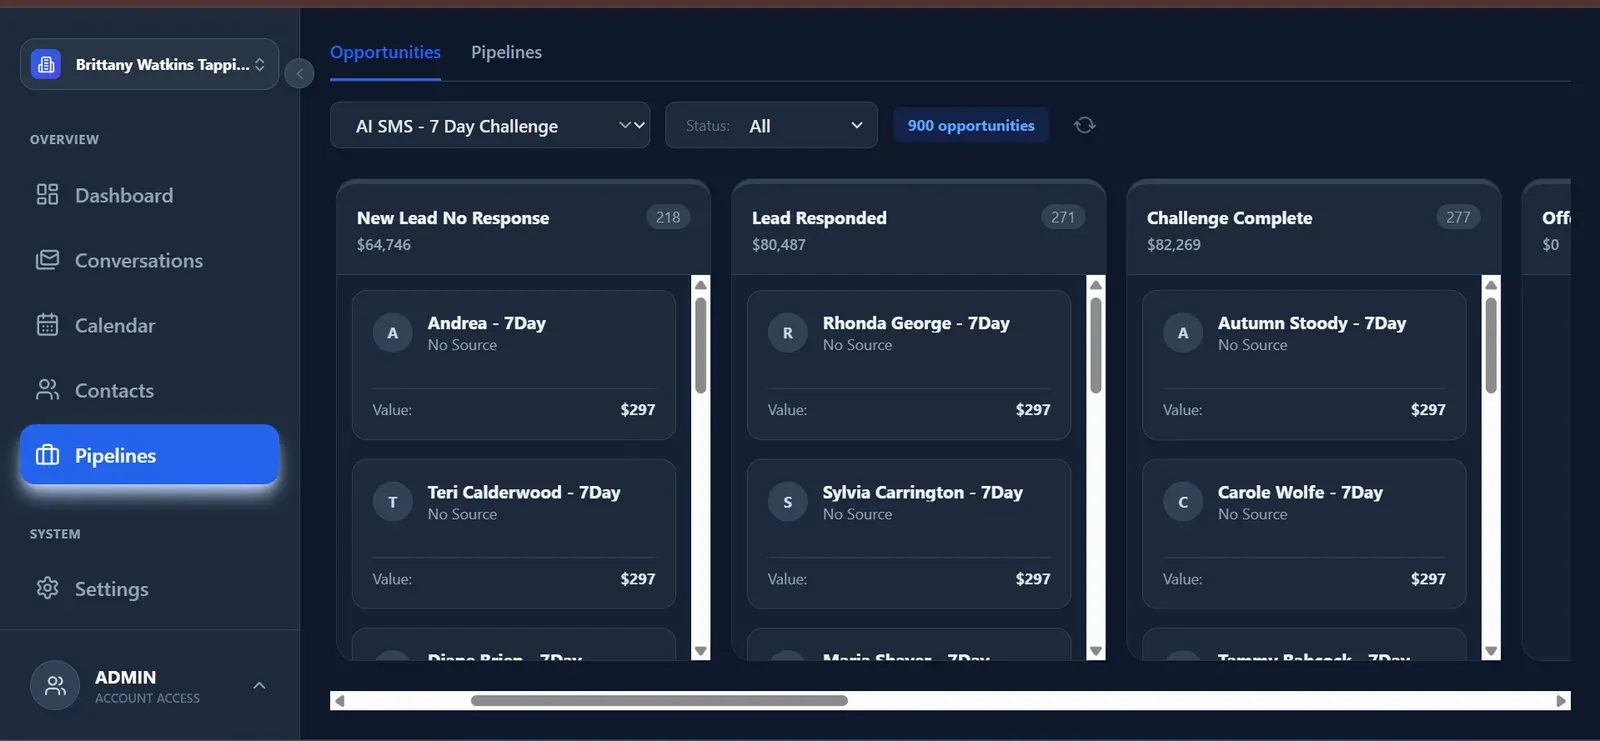Click Rhonda George's R avatar
Image resolution: width=1600 pixels, height=741 pixels.
[x=787, y=333]
